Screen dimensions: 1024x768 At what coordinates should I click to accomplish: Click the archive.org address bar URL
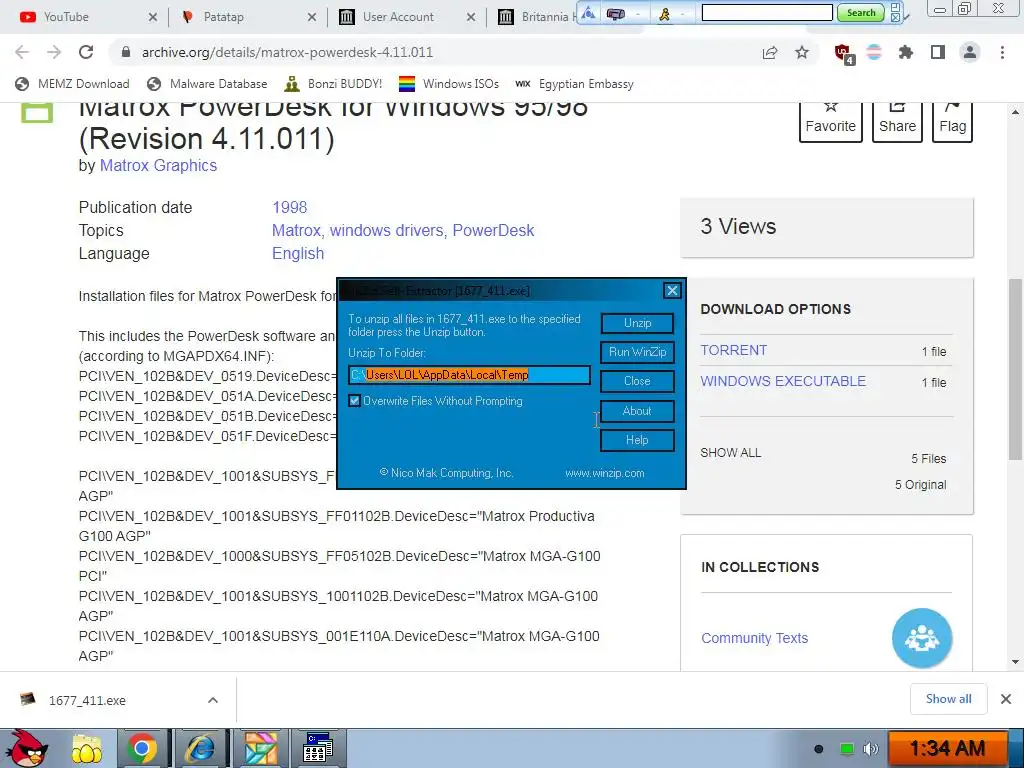pyautogui.click(x=287, y=52)
